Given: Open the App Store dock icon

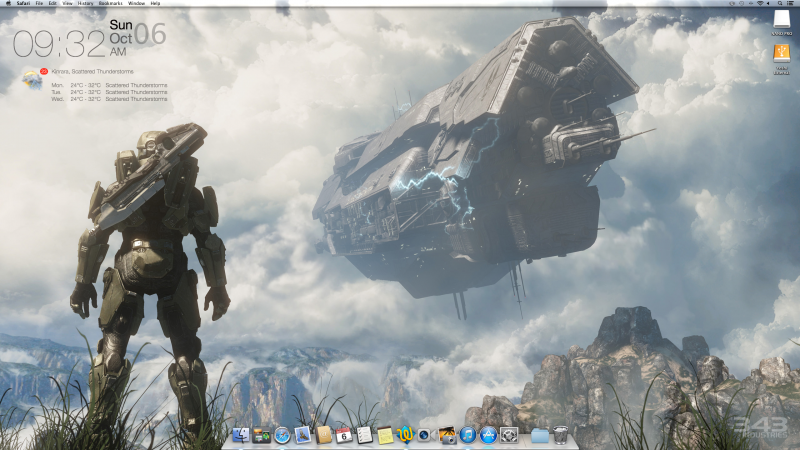Looking at the screenshot, I should (488, 435).
